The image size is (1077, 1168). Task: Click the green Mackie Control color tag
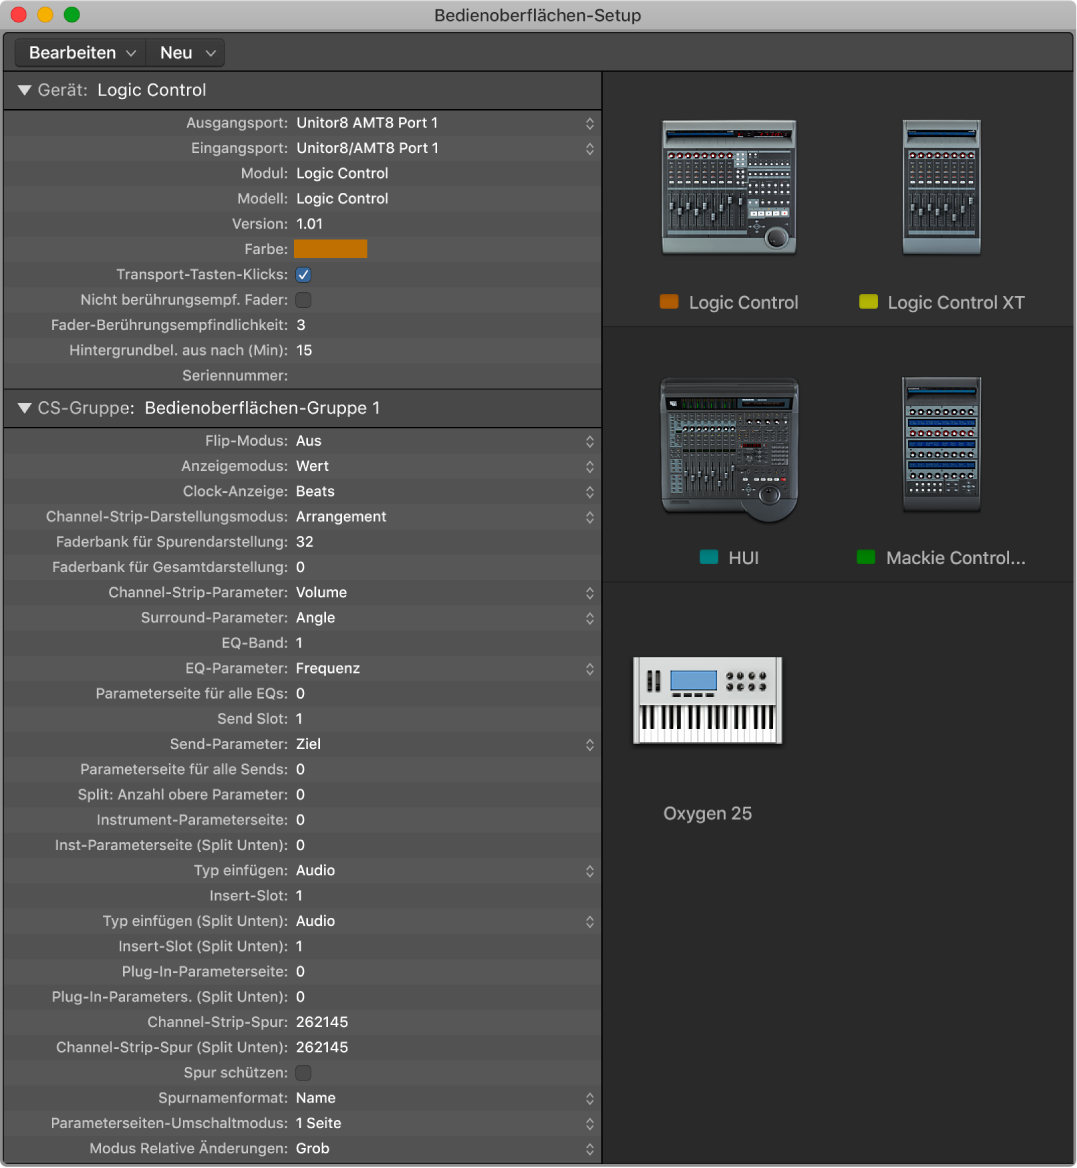[866, 558]
